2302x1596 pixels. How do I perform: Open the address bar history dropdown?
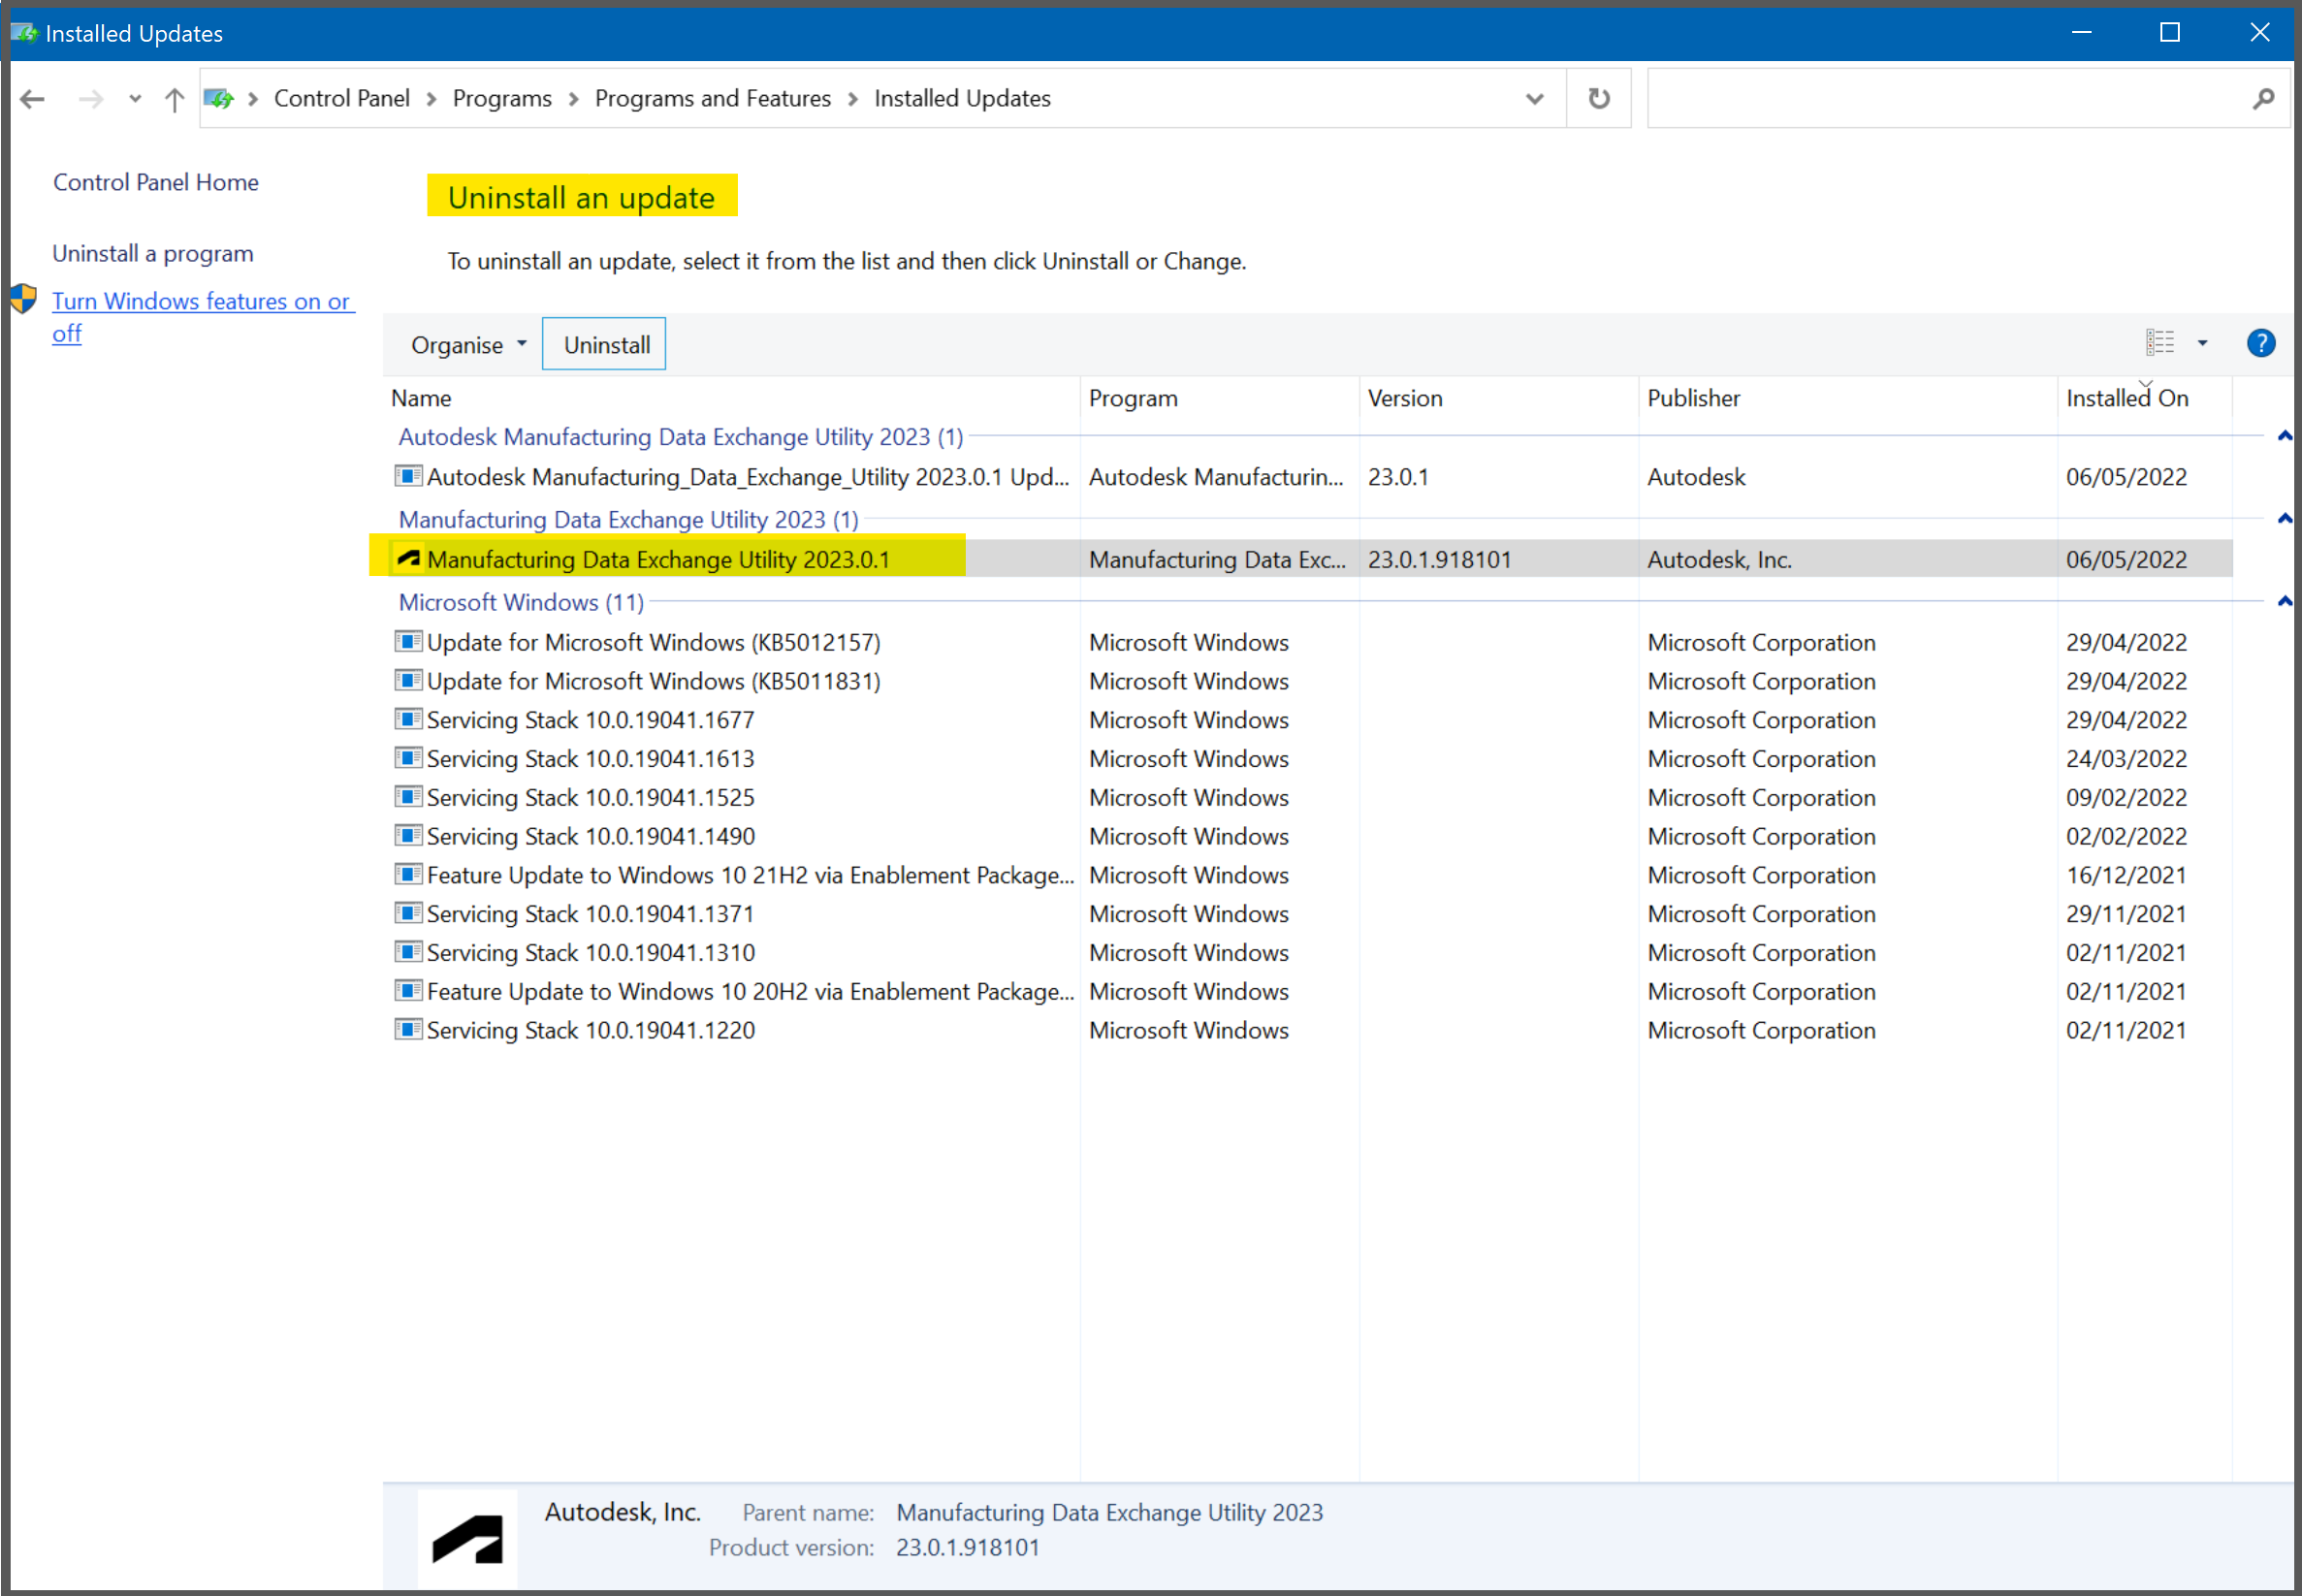(1534, 98)
